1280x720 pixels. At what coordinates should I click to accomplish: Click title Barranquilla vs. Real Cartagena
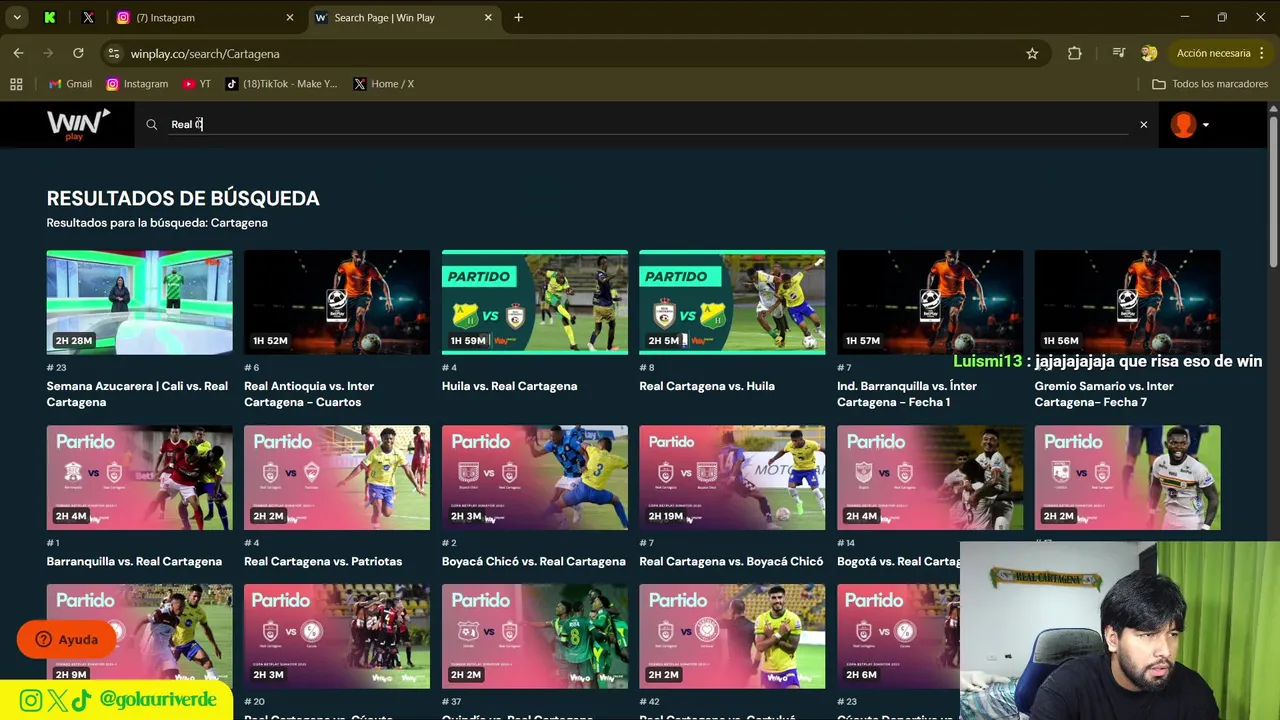134,562
